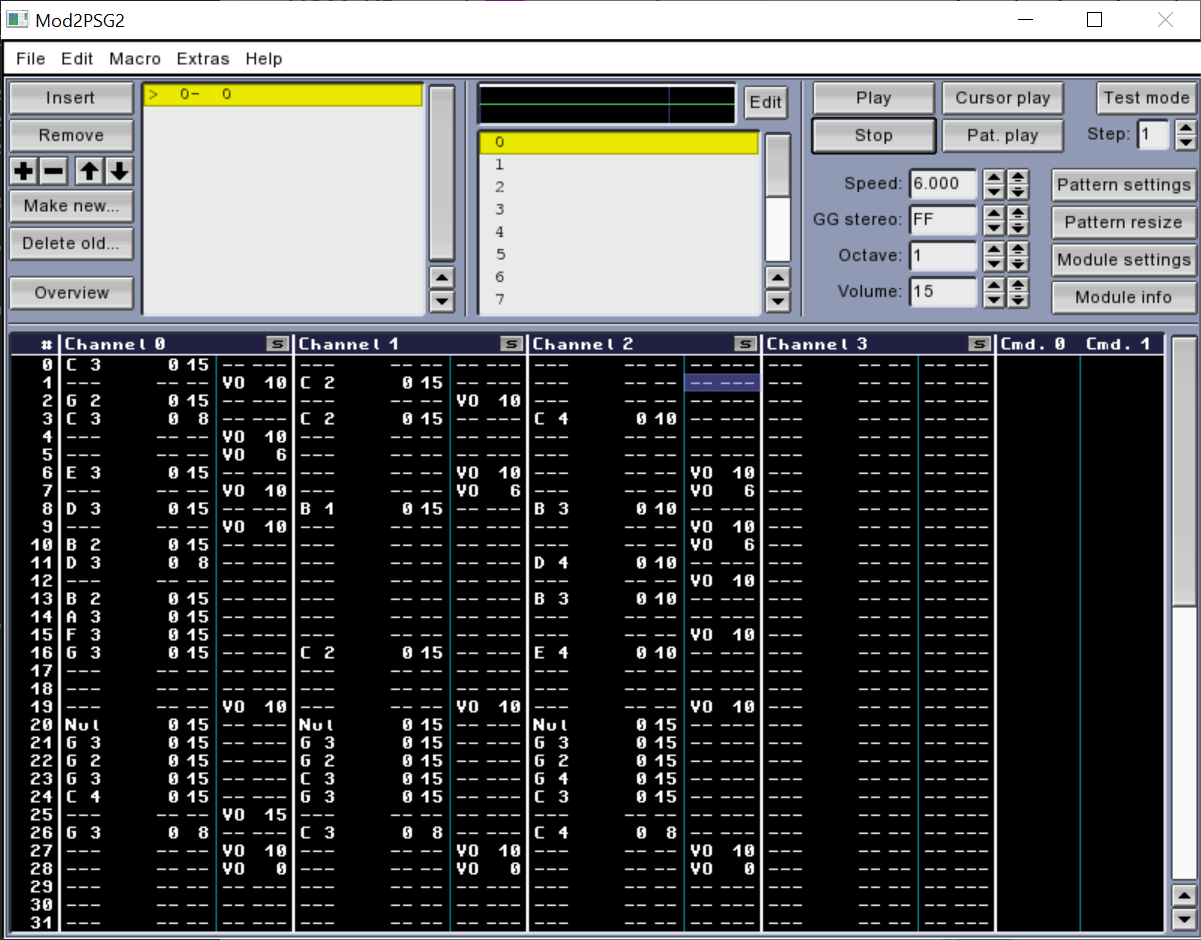The image size is (1201, 940).
Task: Decrease Volume with the double down arrow
Action: [x=1018, y=299]
